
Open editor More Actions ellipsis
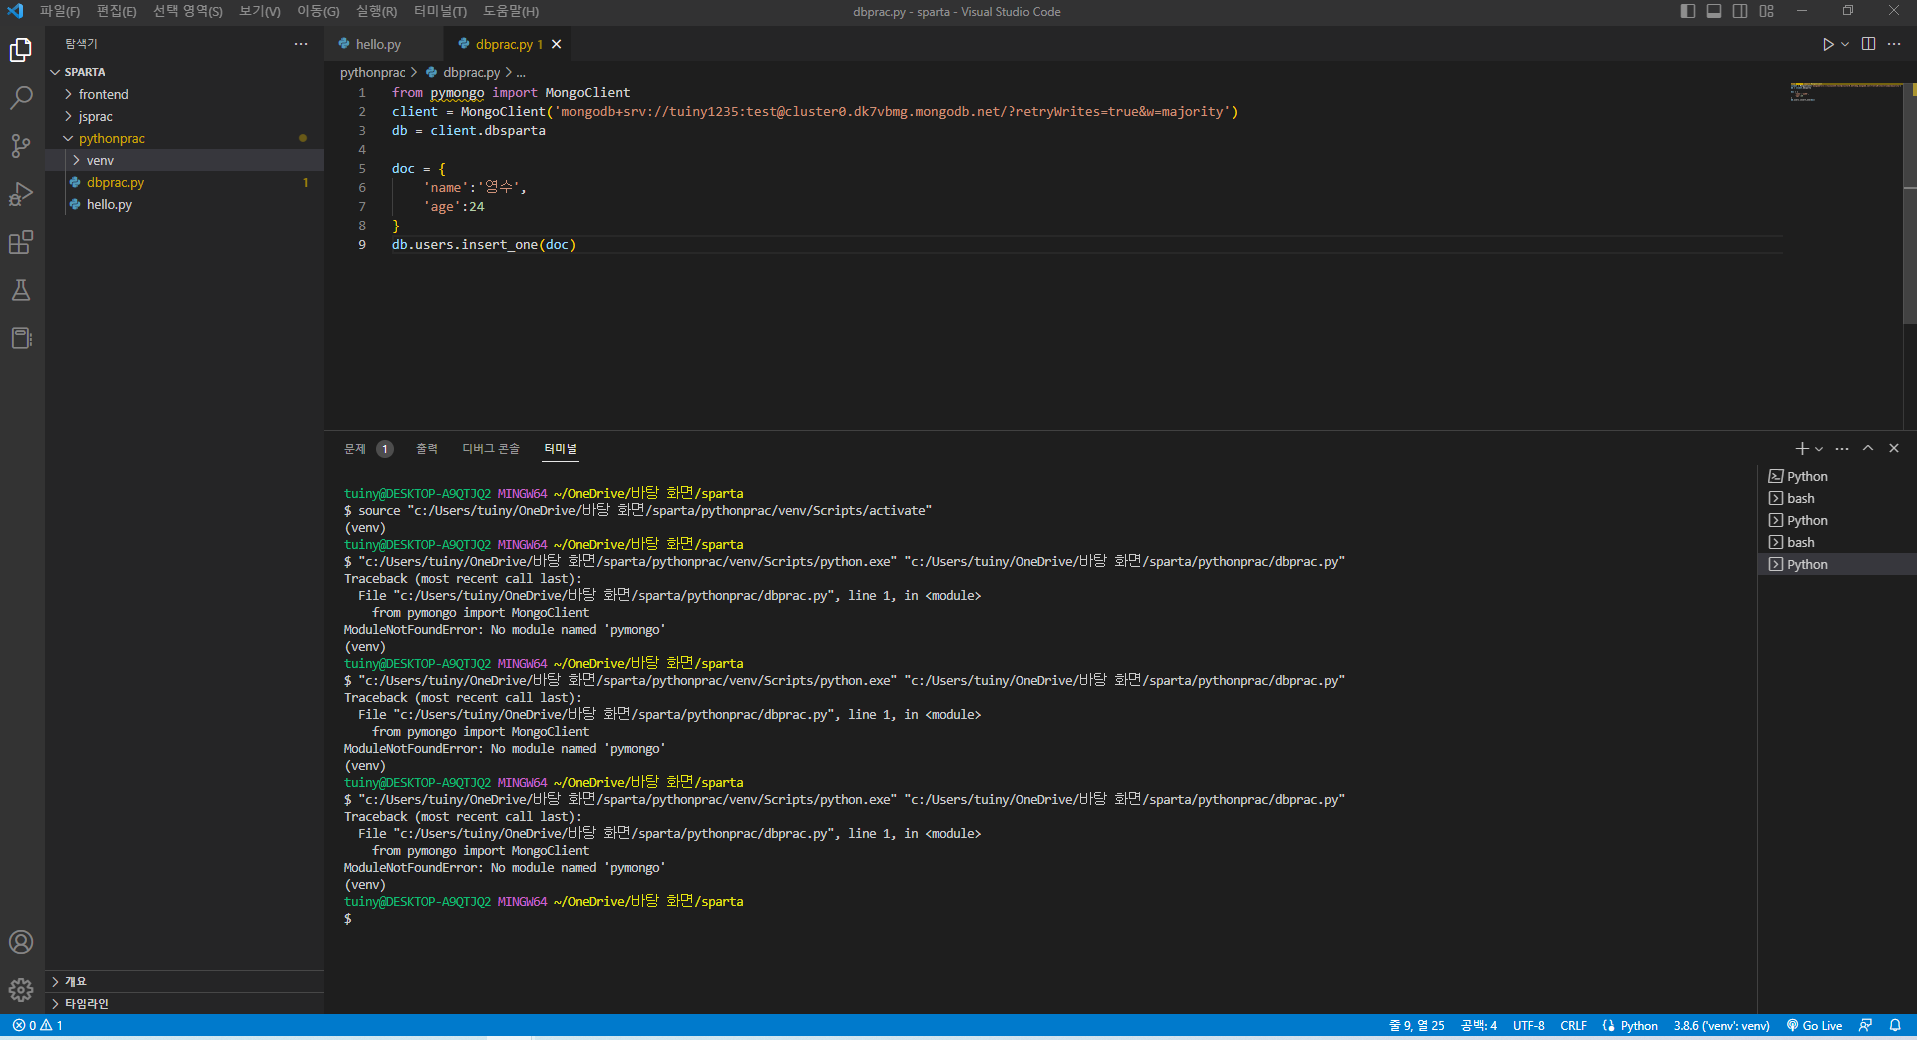coord(1894,44)
